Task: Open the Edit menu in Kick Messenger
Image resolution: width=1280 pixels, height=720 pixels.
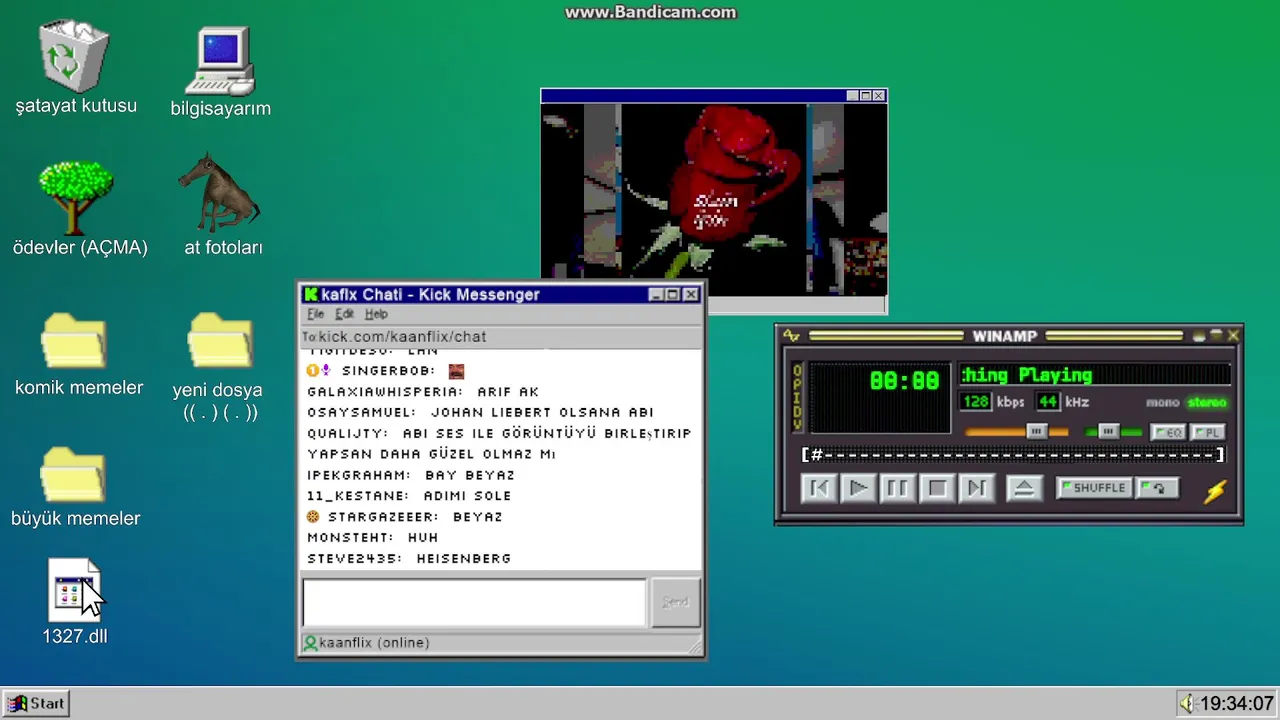Action: coord(345,314)
